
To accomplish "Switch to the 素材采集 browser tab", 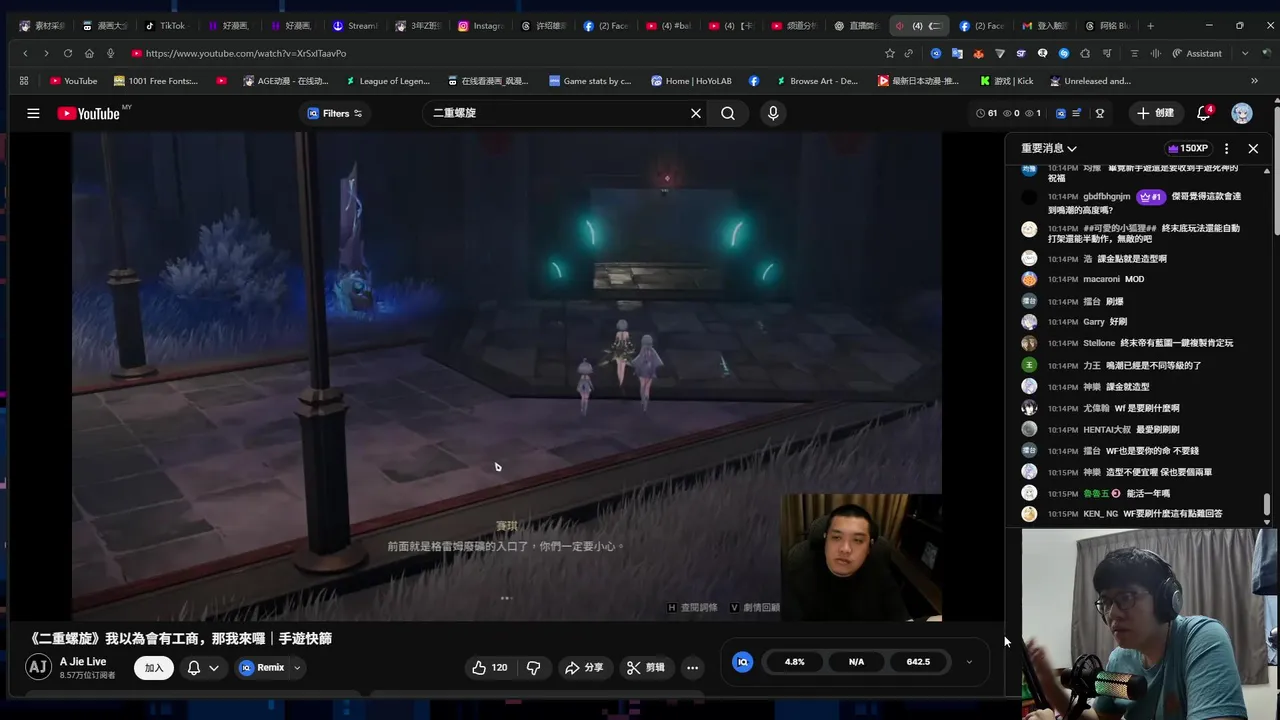I will 43,26.
